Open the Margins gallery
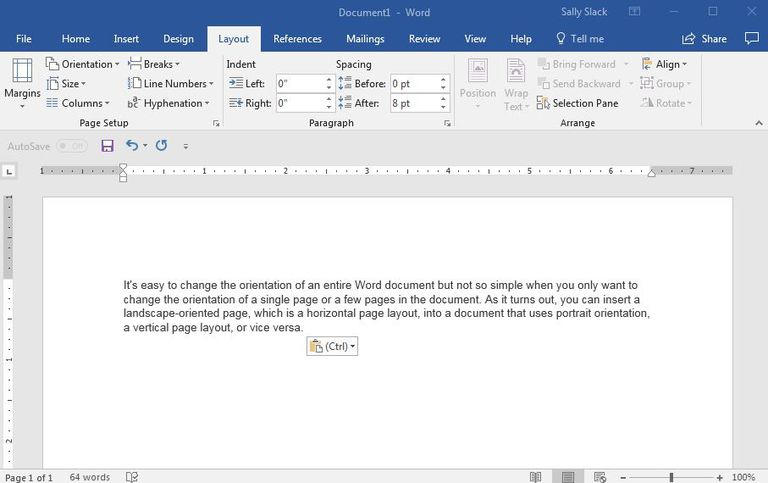The image size is (768, 483). pos(22,83)
